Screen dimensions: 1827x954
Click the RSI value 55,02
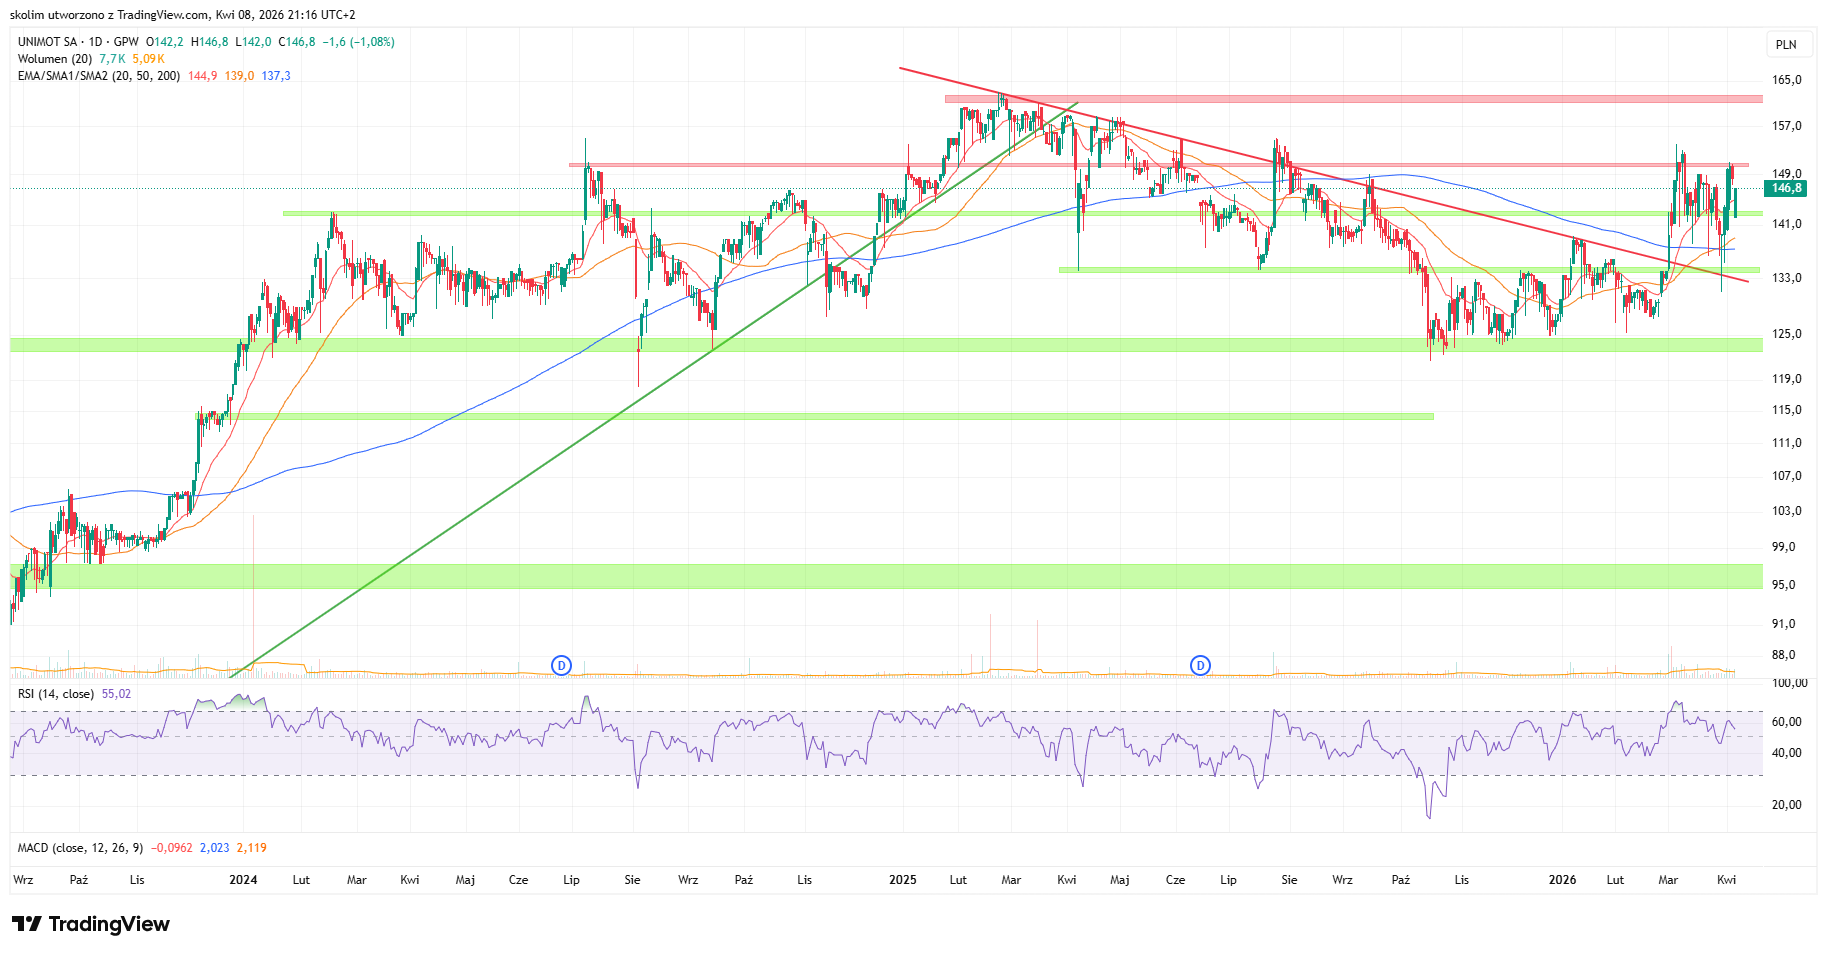[116, 694]
